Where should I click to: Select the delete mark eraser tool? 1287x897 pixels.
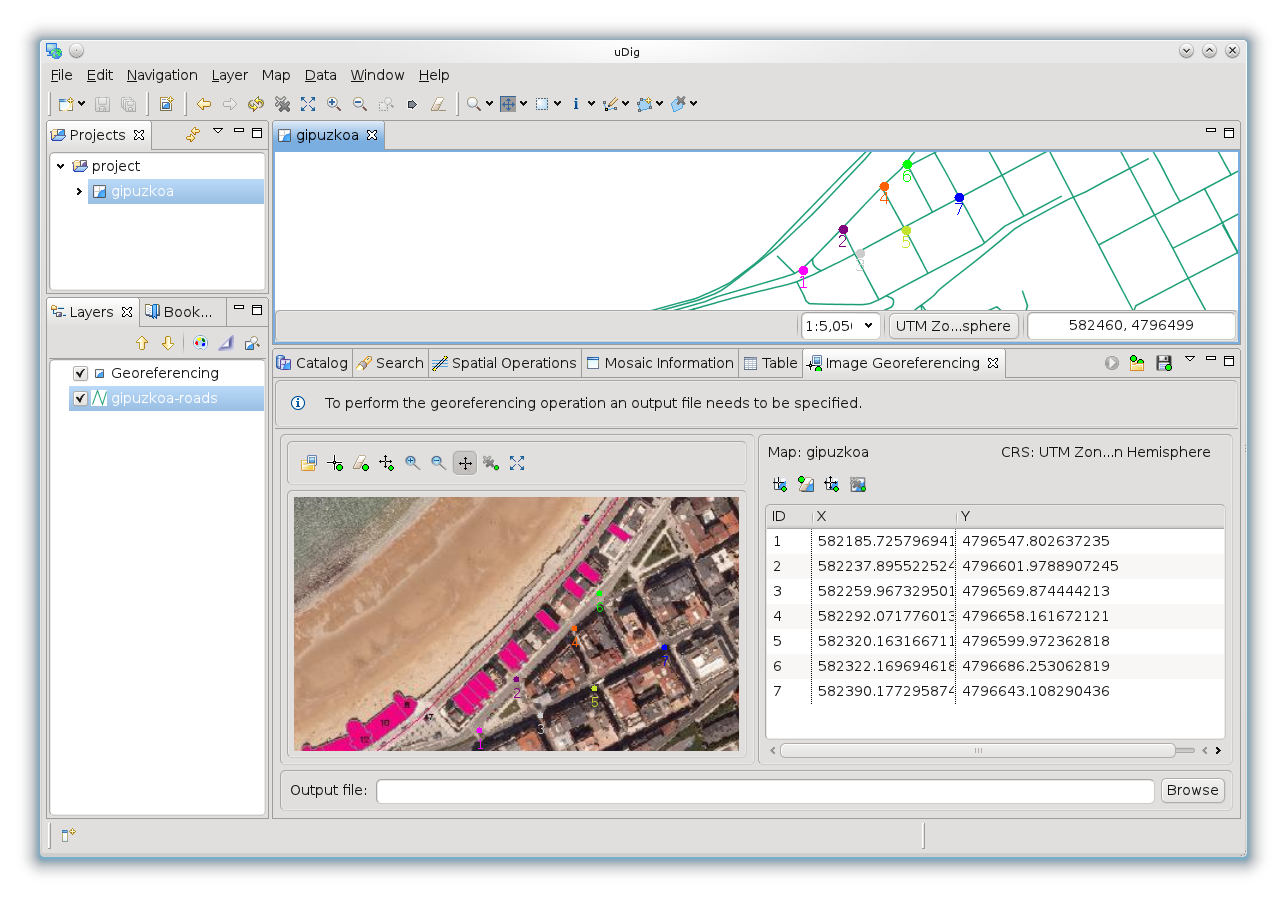tap(361, 462)
